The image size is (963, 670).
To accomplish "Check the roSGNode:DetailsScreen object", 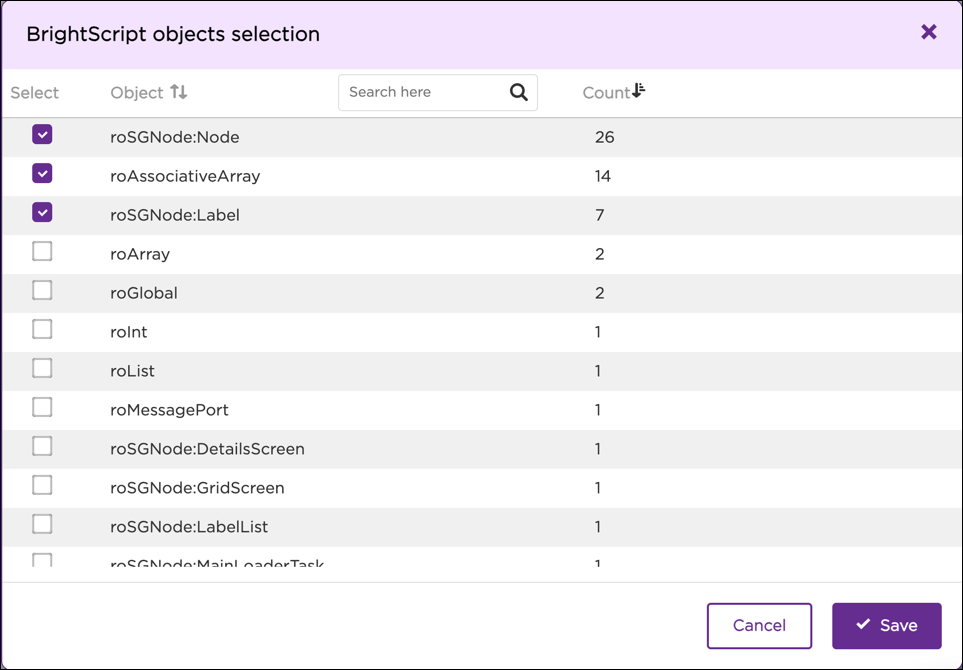I will 41,446.
